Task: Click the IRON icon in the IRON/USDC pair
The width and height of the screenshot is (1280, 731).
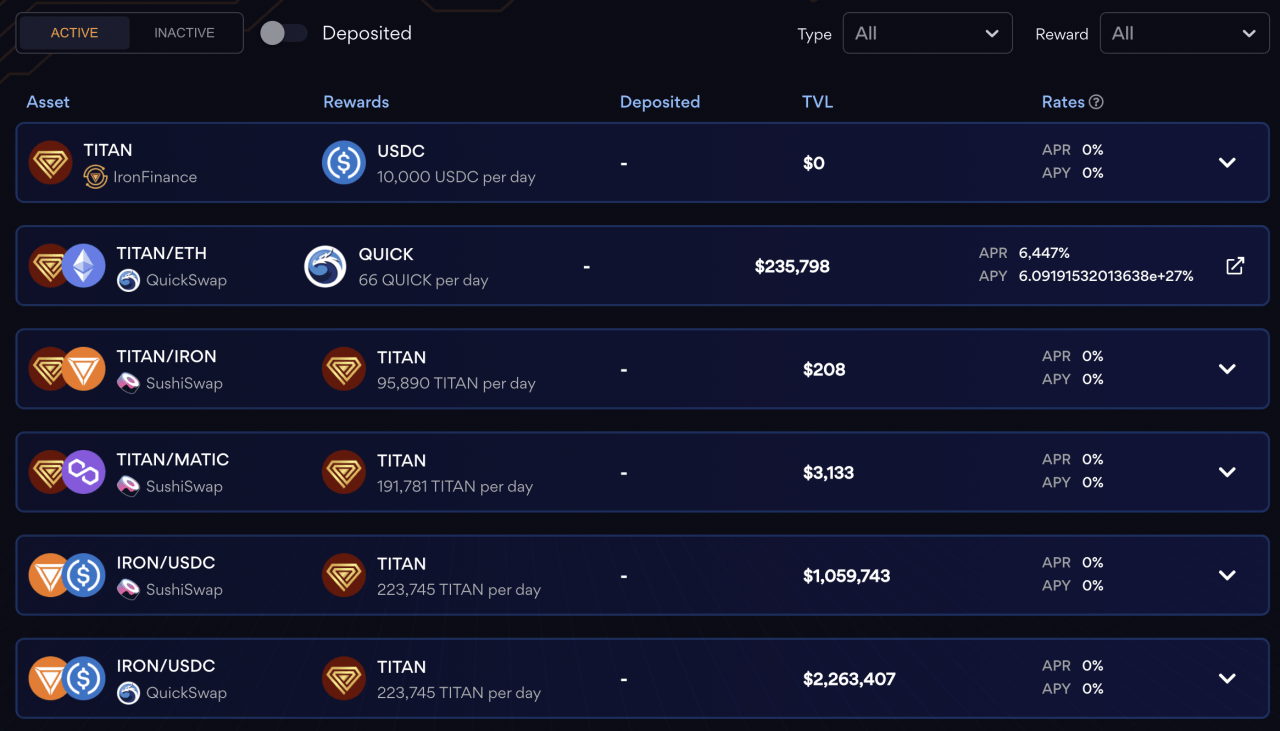Action: click(50, 575)
